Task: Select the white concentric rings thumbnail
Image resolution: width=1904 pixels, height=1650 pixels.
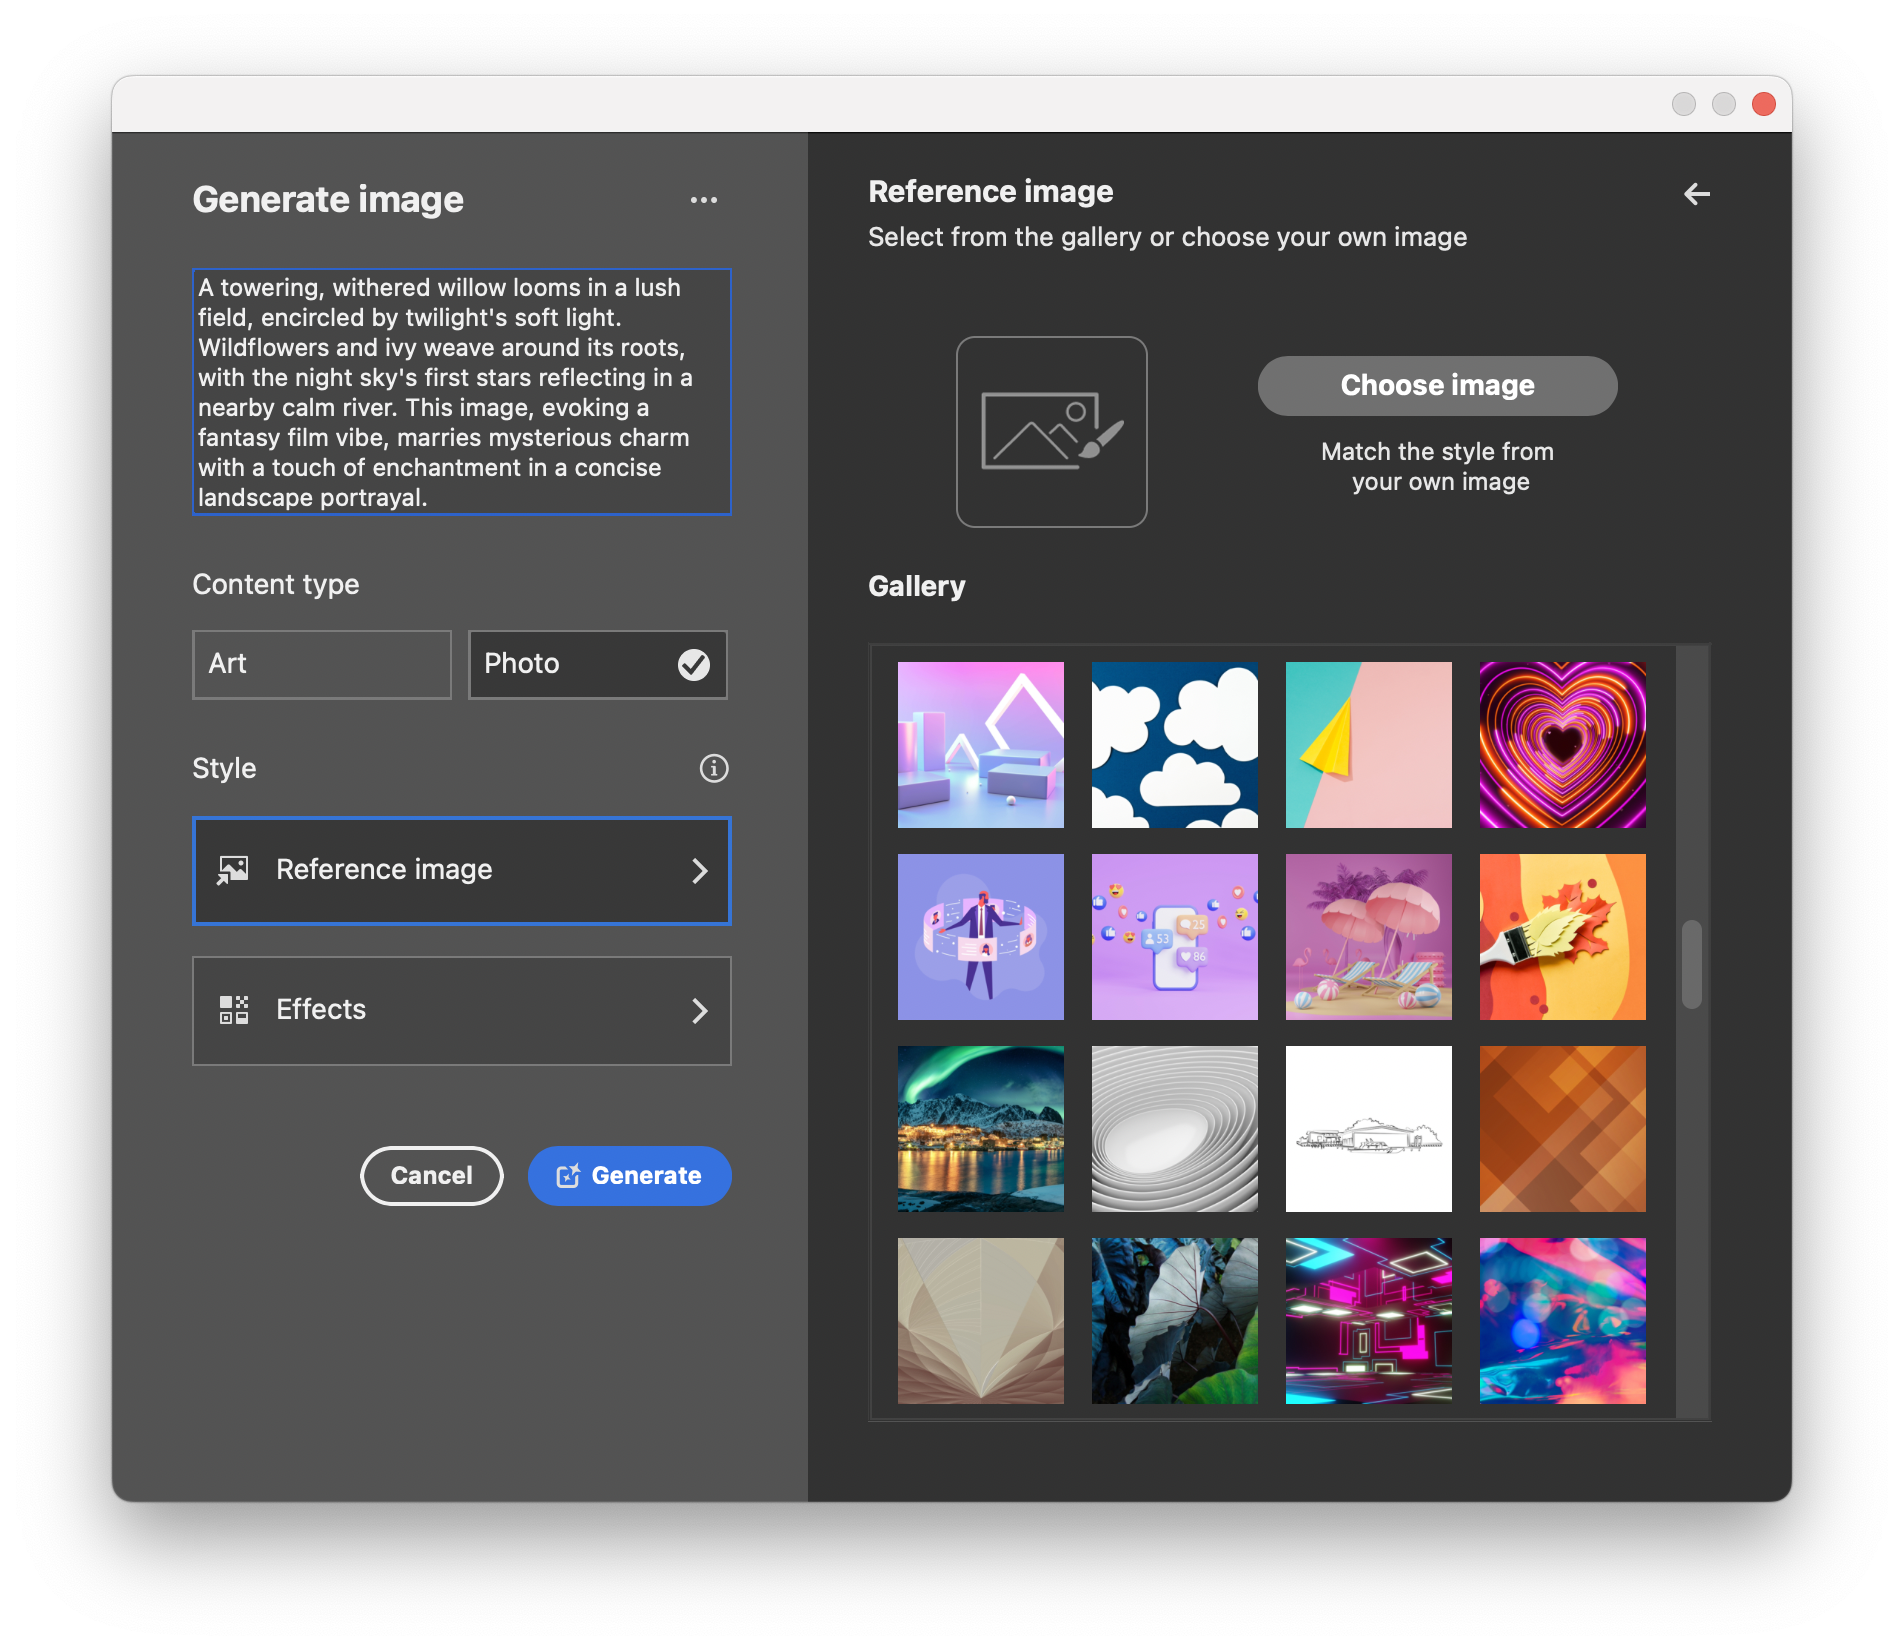Action: pyautogui.click(x=1175, y=1129)
